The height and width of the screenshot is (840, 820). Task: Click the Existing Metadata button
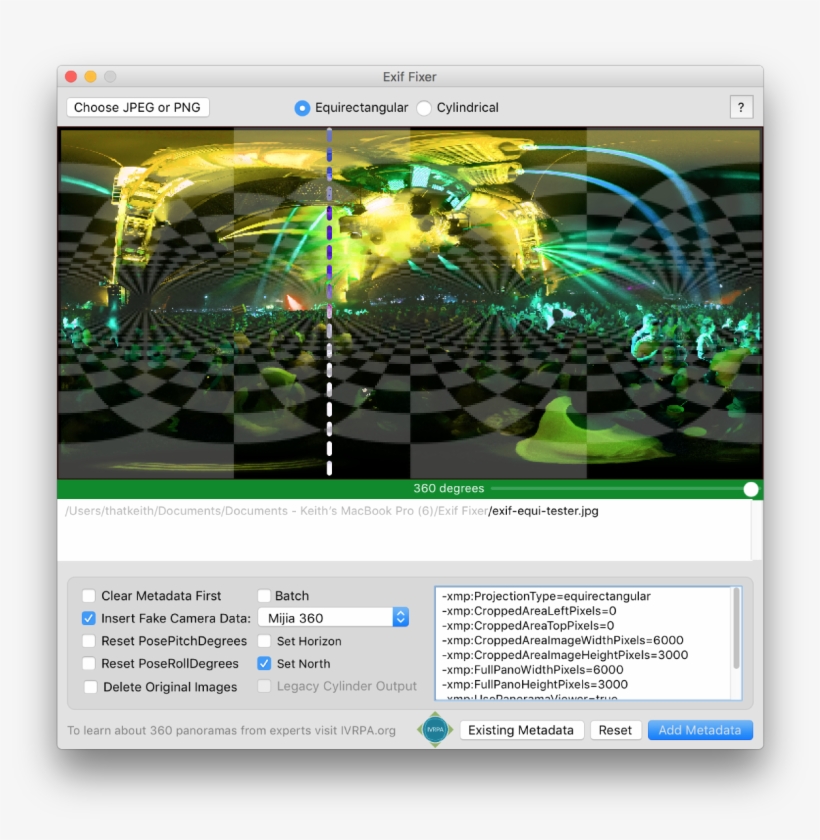pos(521,730)
